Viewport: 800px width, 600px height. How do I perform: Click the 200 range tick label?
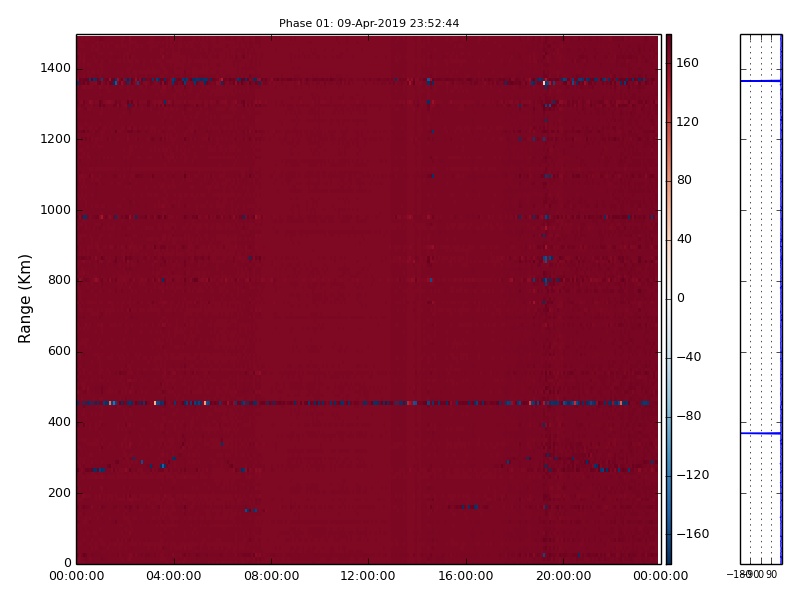point(59,493)
